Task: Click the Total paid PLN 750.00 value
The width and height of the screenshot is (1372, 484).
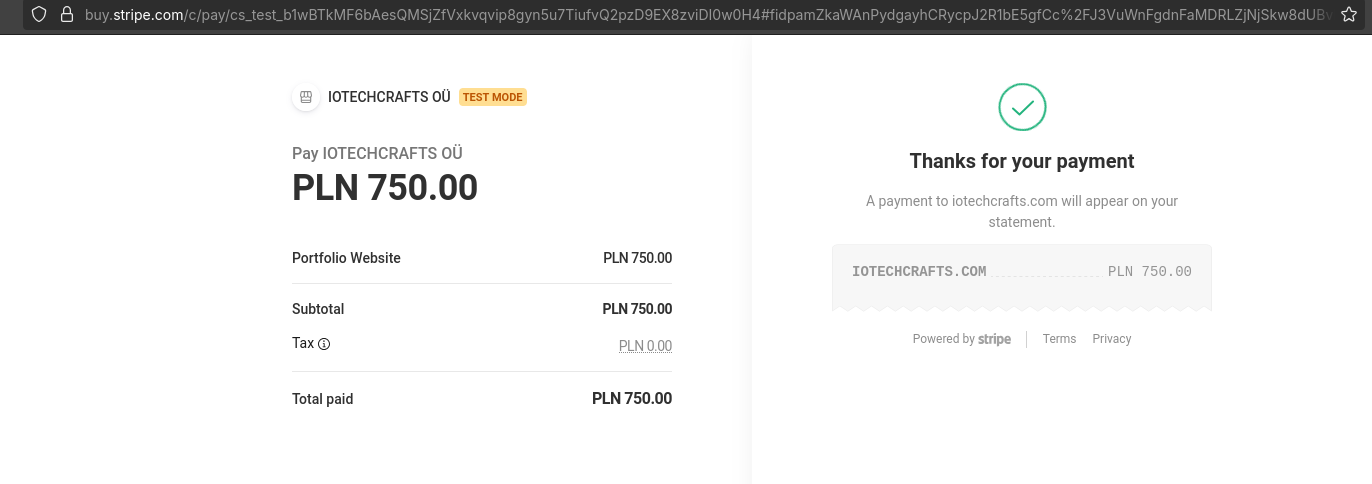Action: point(632,398)
